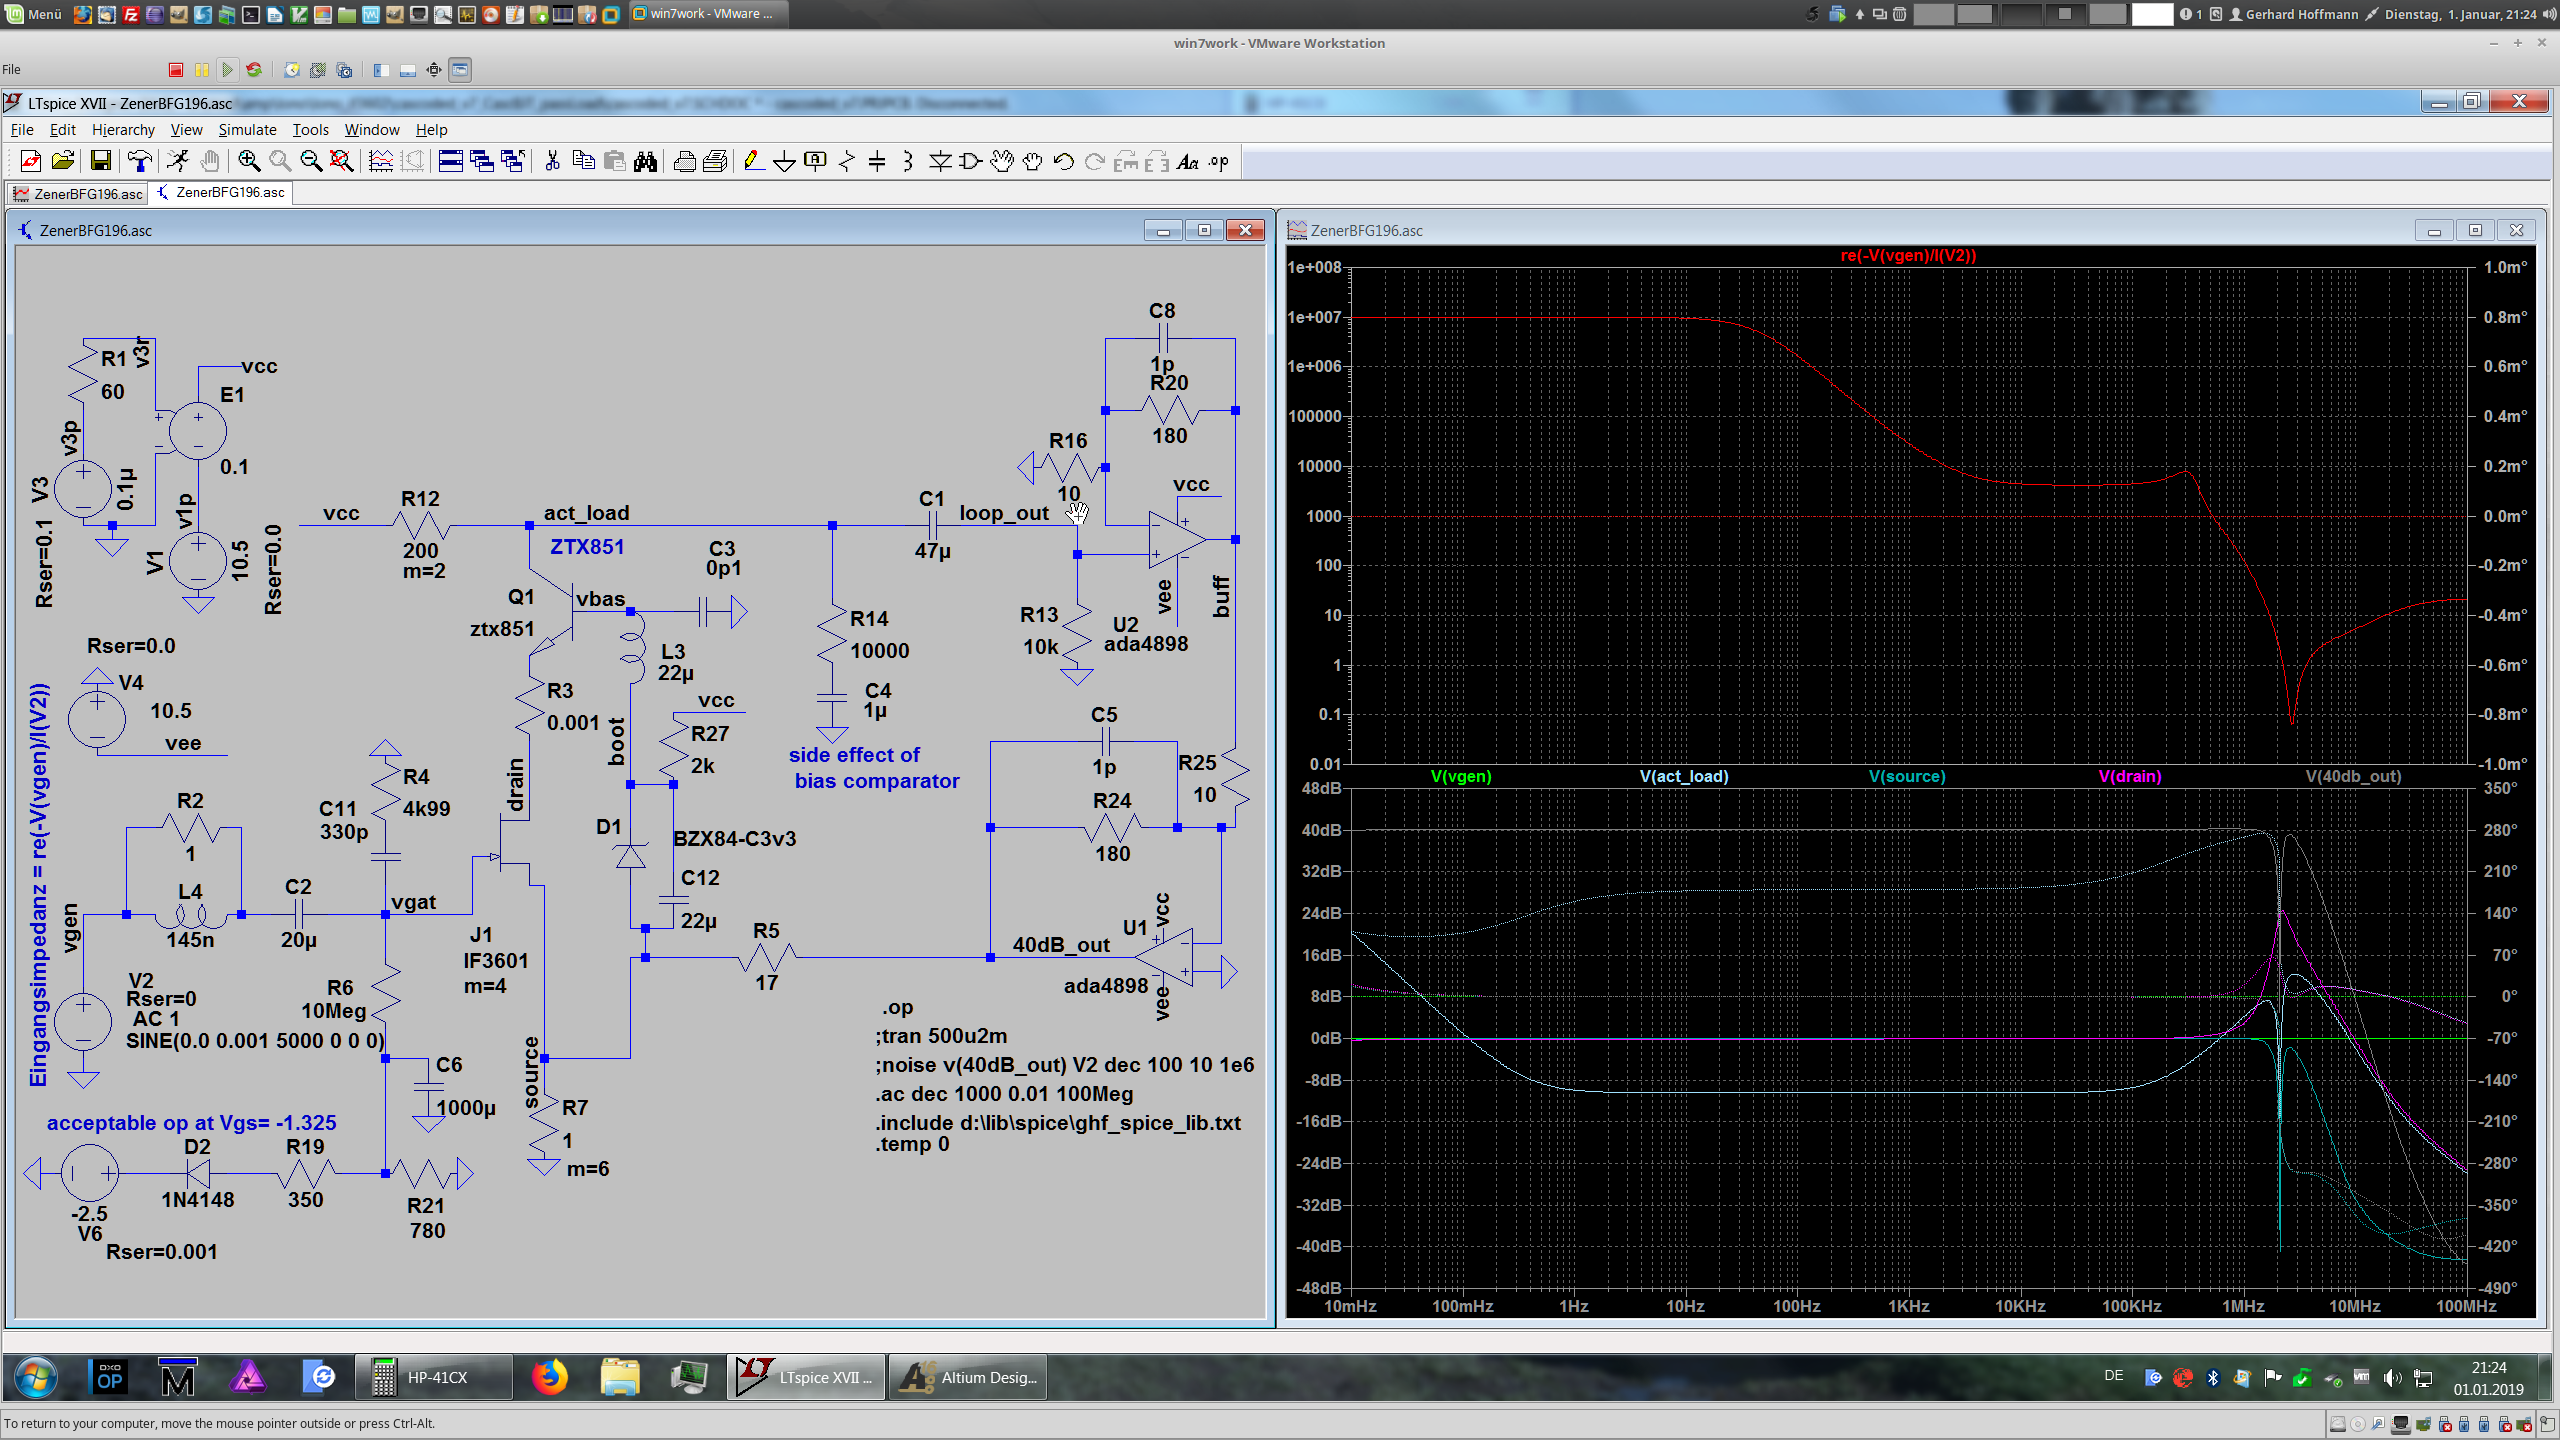
Task: Select the Copy tool icon
Action: 584,161
